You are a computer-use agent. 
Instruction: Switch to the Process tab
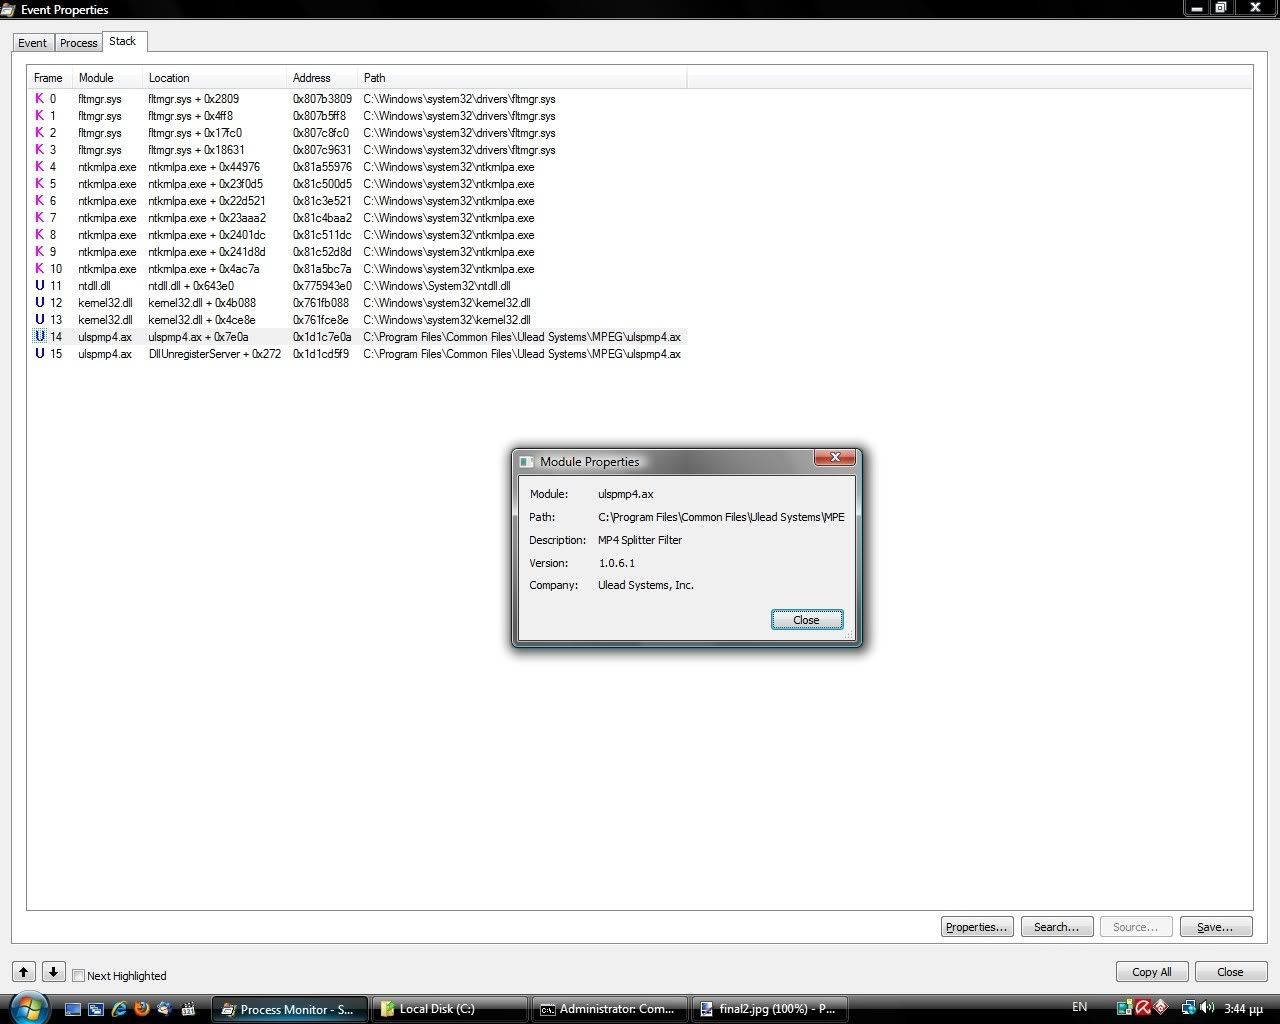click(78, 43)
